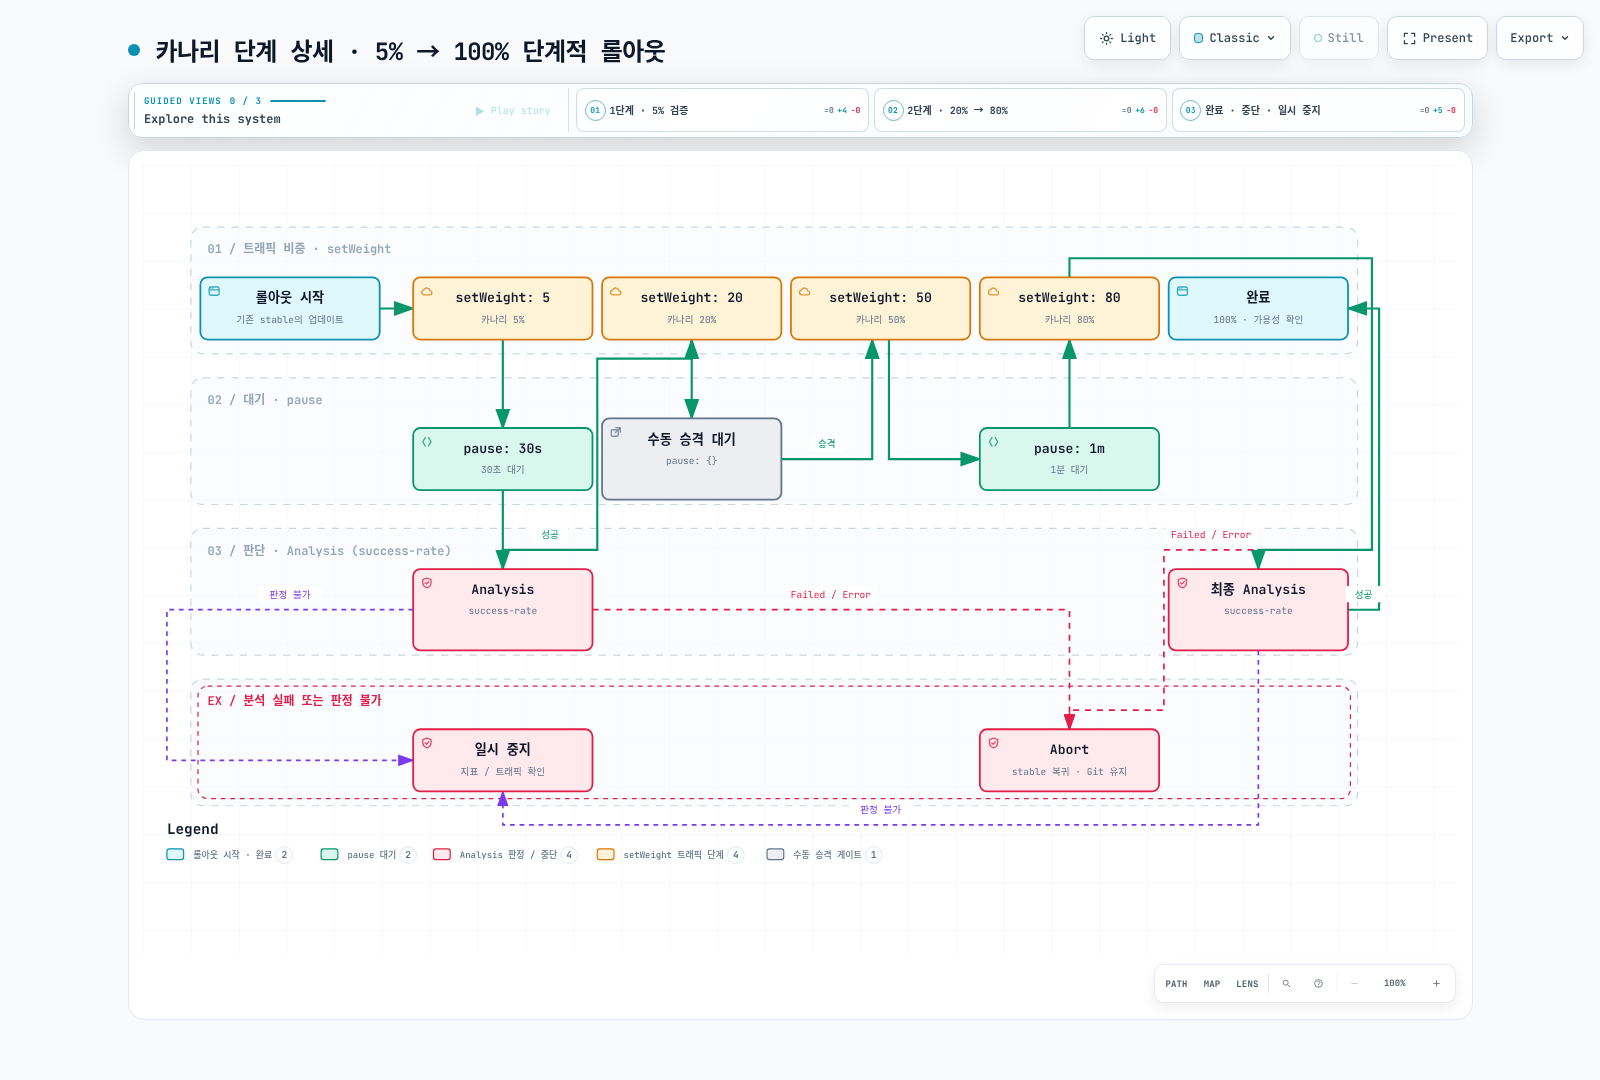Select guided view 01 1단계 5% 검증
The image size is (1600, 1080).
(x=722, y=110)
